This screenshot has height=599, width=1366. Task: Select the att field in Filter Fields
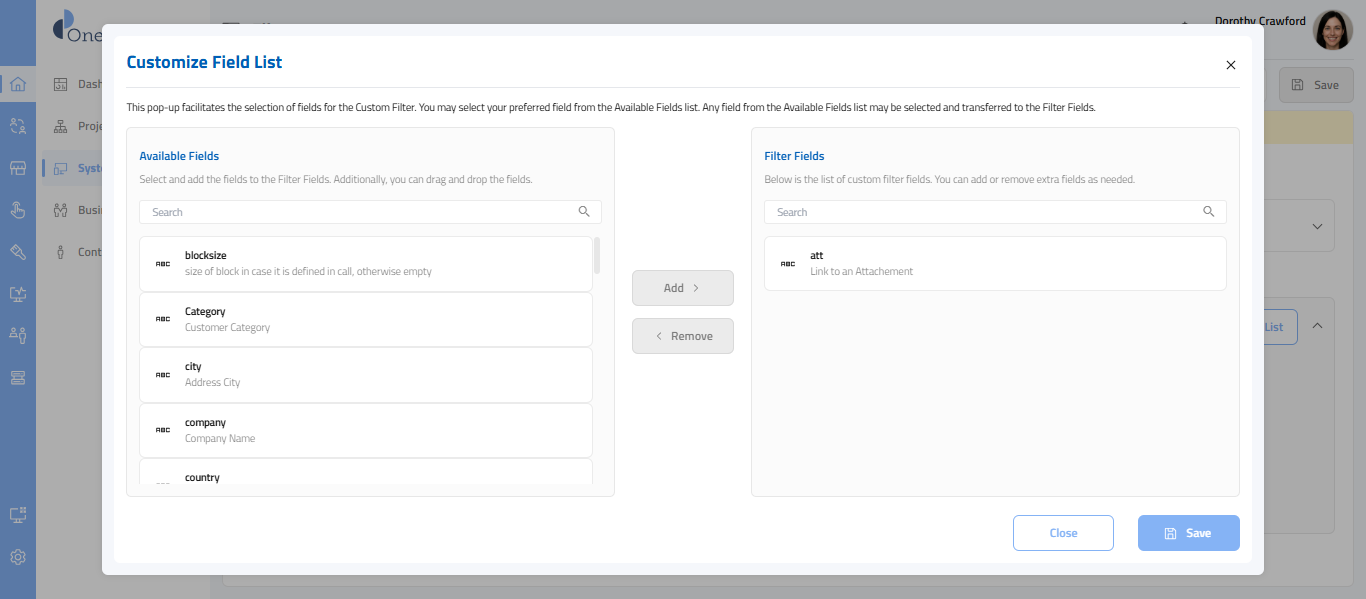(x=994, y=264)
